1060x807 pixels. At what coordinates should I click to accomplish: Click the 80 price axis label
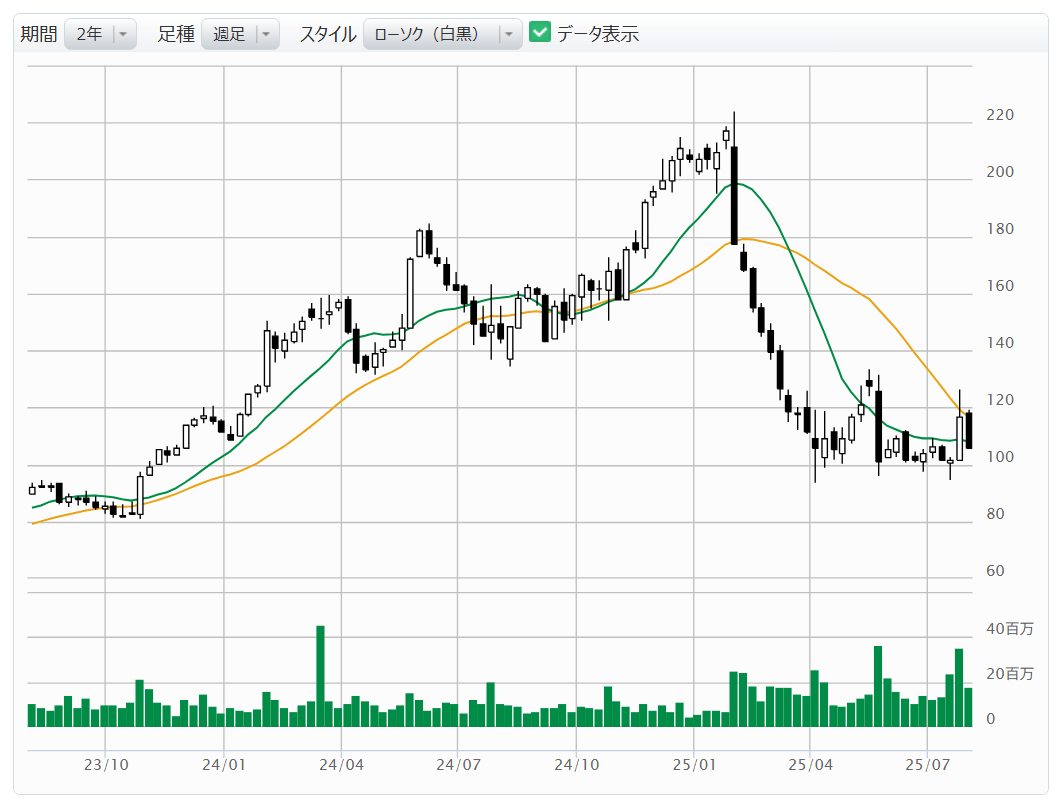coord(995,514)
